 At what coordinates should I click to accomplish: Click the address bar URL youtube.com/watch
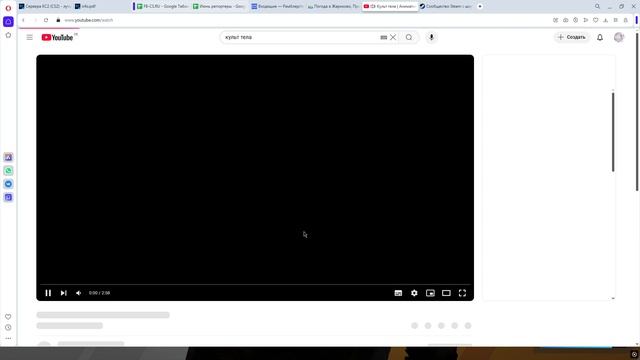tap(89, 20)
